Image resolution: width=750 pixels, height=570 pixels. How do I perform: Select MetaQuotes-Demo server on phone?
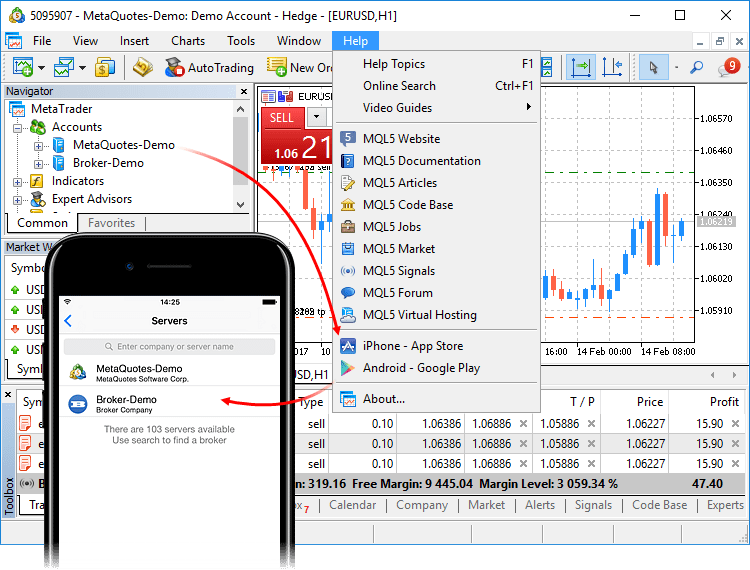pyautogui.click(x=169, y=372)
